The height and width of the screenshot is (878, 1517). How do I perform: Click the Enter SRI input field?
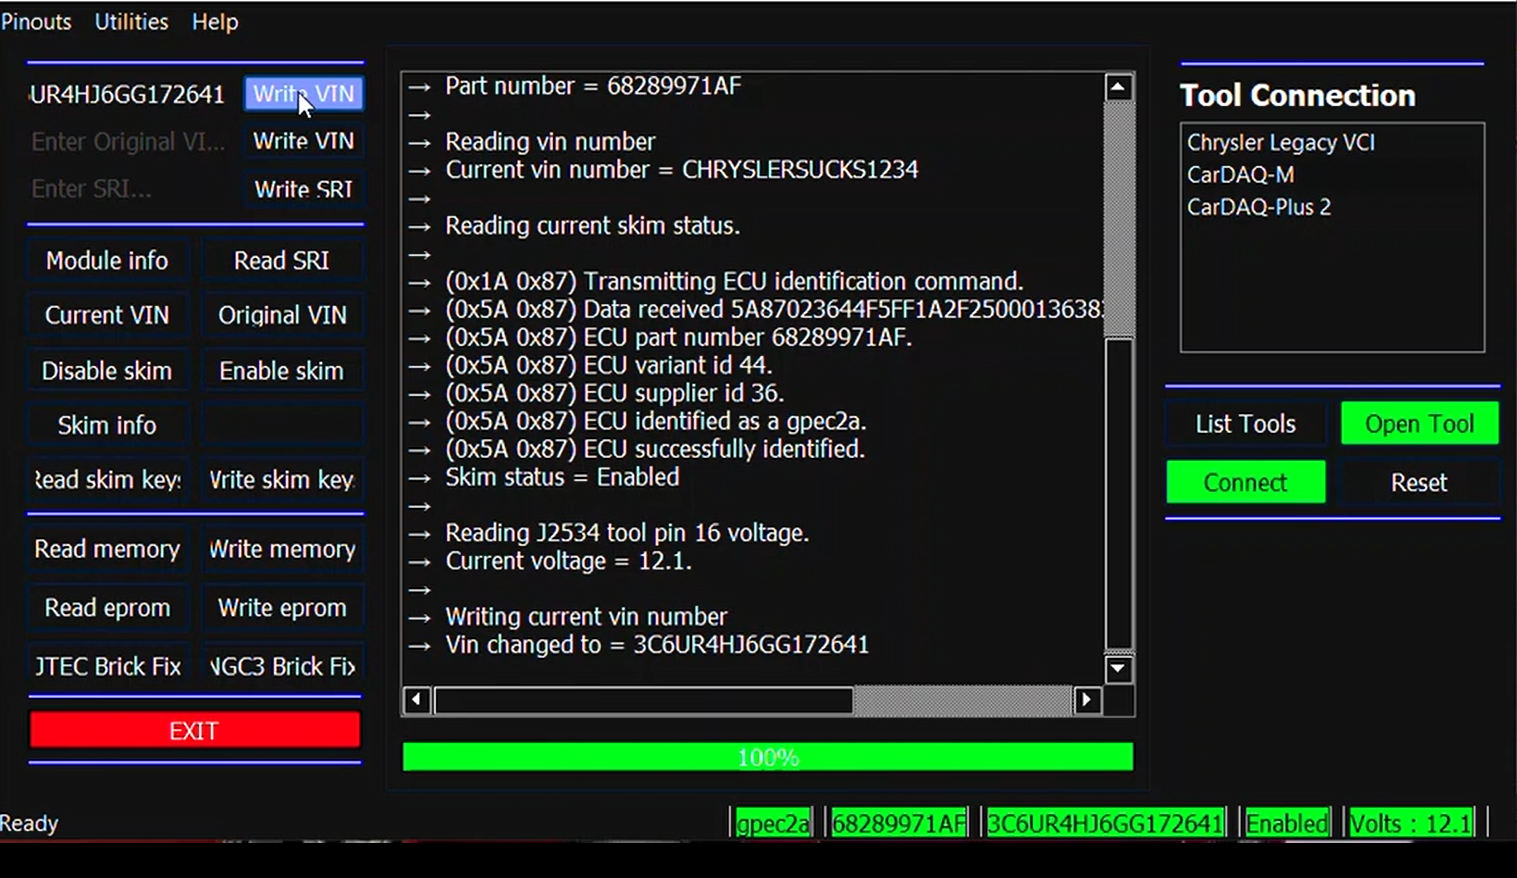(130, 189)
